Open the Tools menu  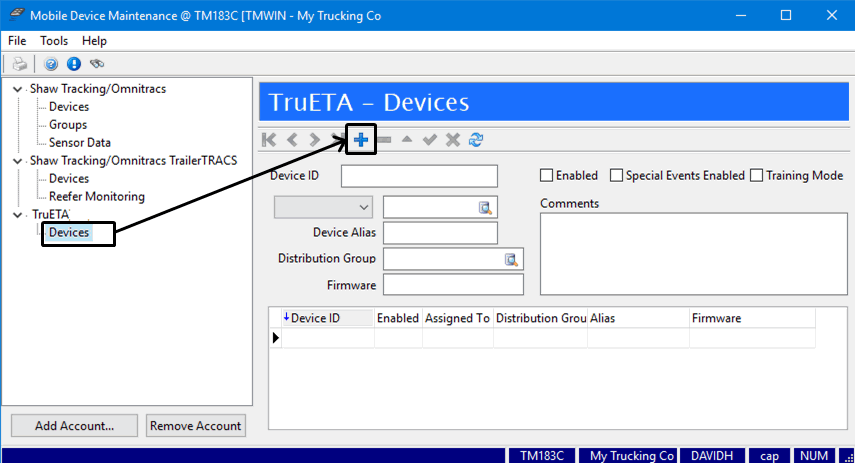click(x=54, y=41)
